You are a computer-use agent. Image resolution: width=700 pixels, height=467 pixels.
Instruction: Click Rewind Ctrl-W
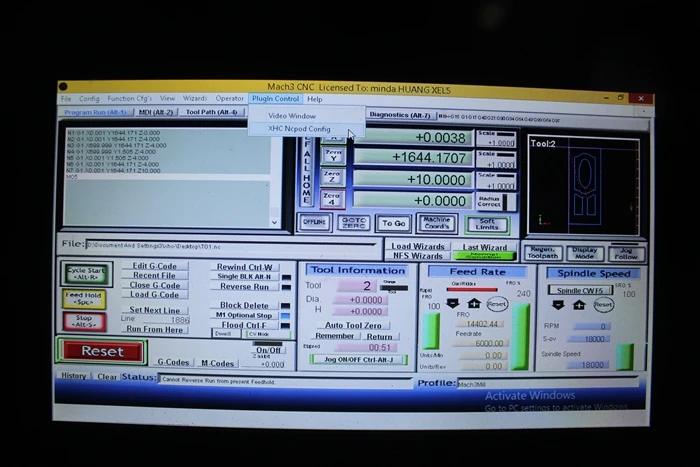[245, 267]
